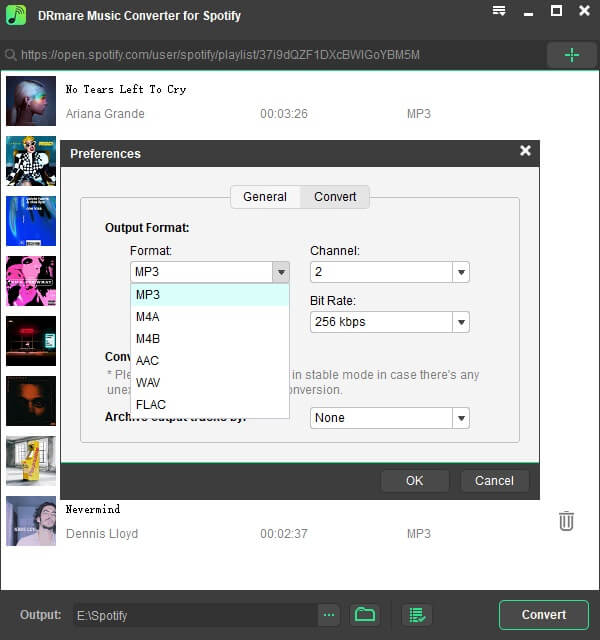Open the Archive output tracks by dropdown
The width and height of the screenshot is (600, 640).
pos(460,418)
